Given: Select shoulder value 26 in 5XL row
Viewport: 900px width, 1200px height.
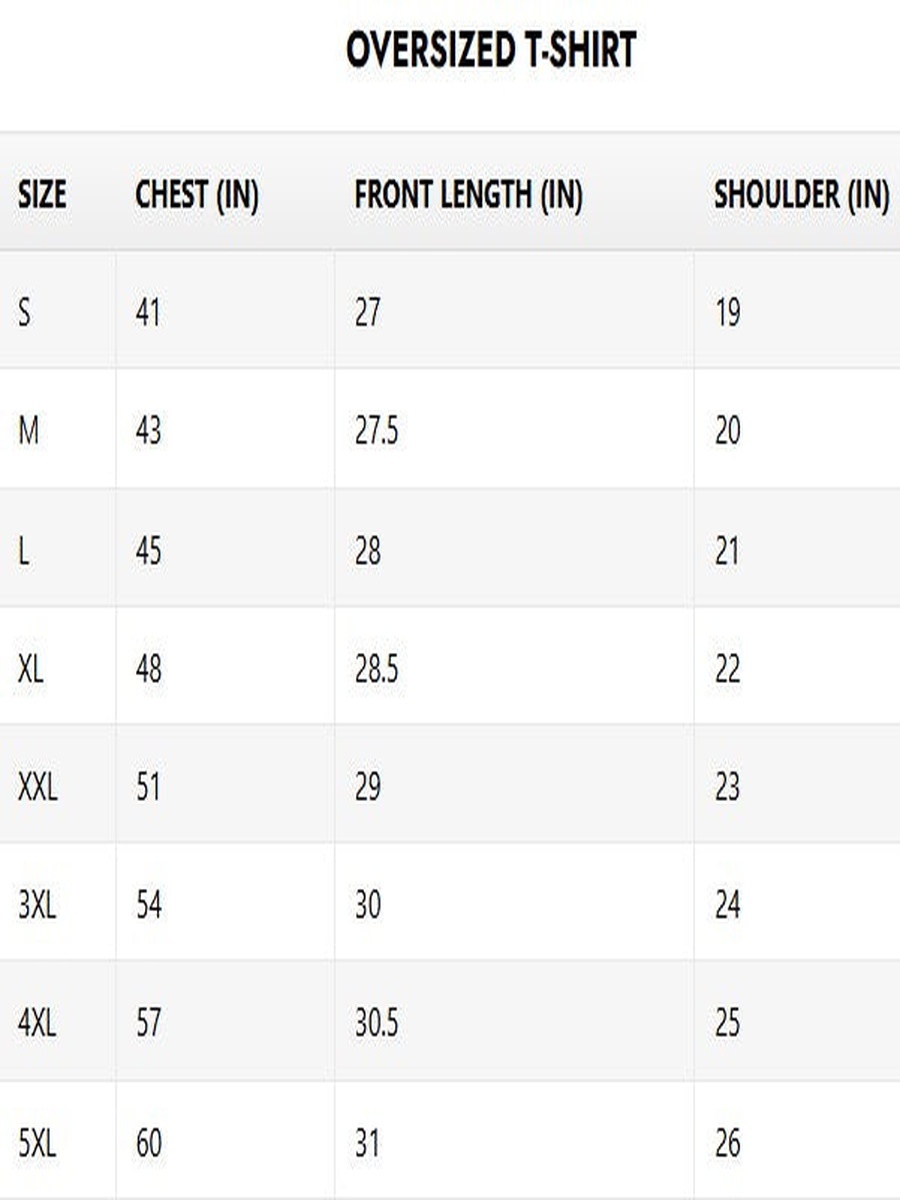Looking at the screenshot, I should (727, 1142).
